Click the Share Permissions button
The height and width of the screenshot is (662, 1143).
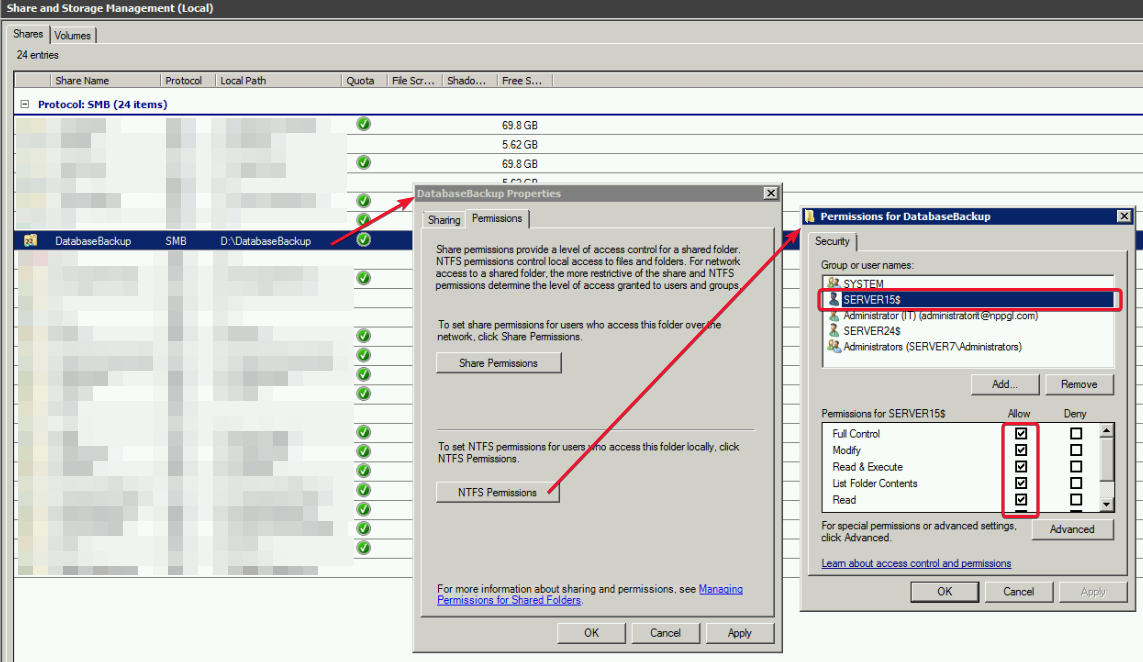click(x=499, y=363)
